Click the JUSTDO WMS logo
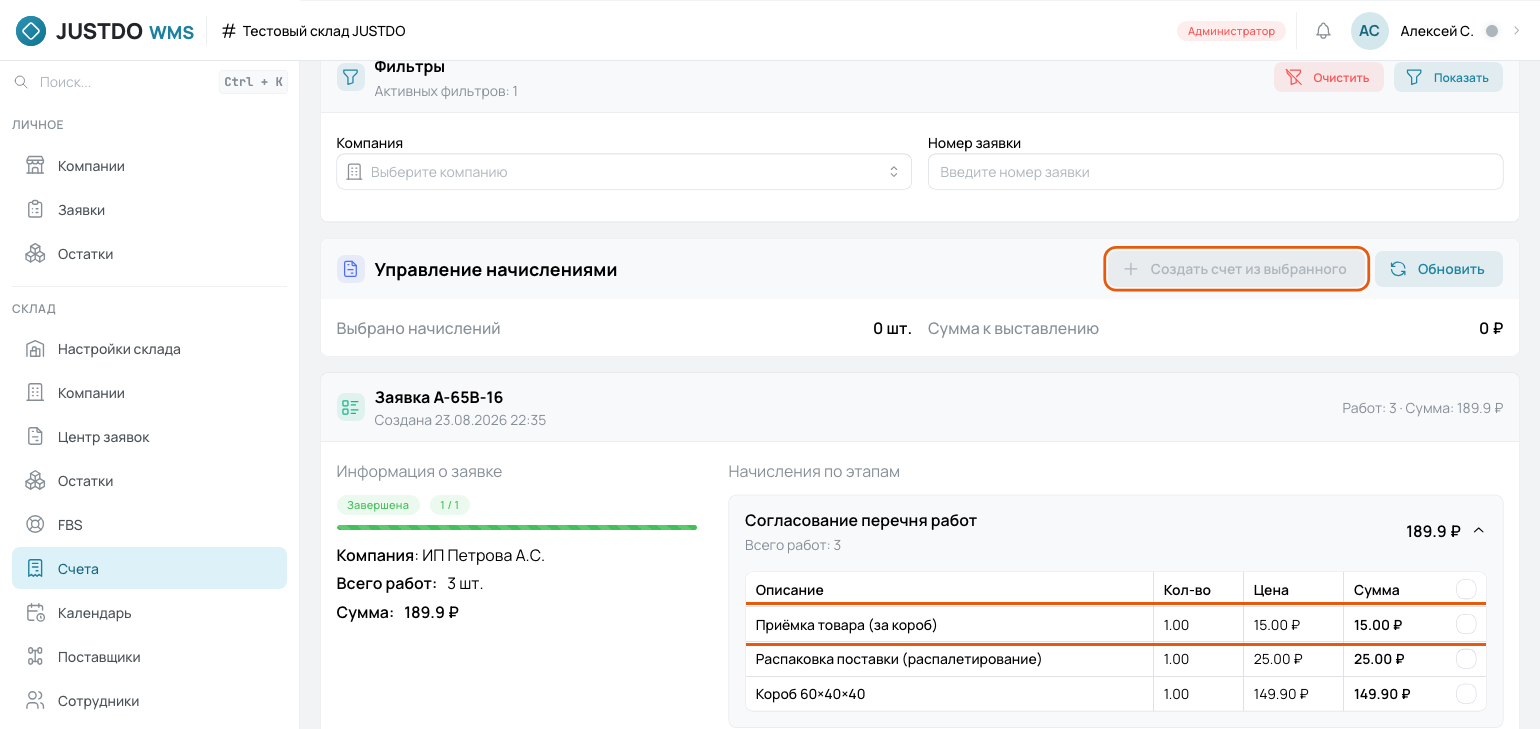 click(x=105, y=31)
